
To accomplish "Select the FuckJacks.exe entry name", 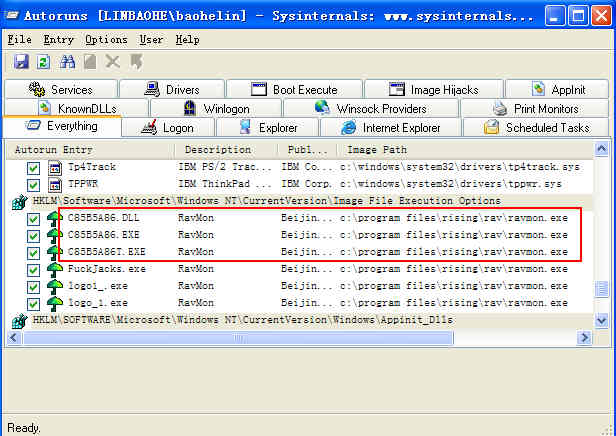I will (x=106, y=269).
